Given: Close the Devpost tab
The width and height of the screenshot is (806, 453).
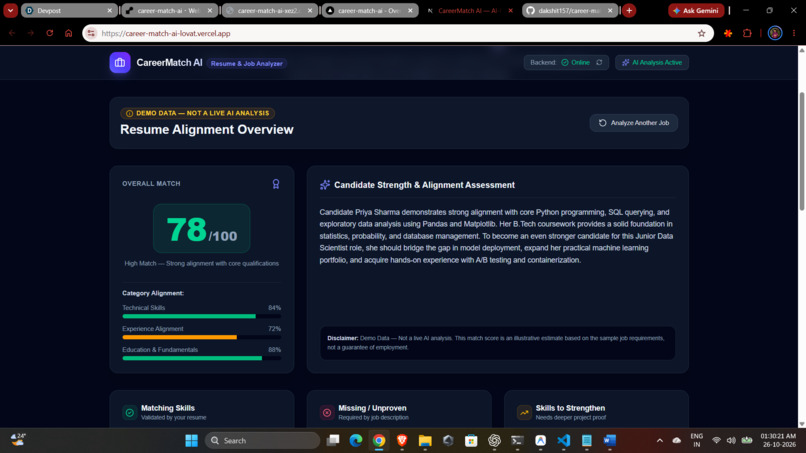Looking at the screenshot, I should [x=109, y=10].
